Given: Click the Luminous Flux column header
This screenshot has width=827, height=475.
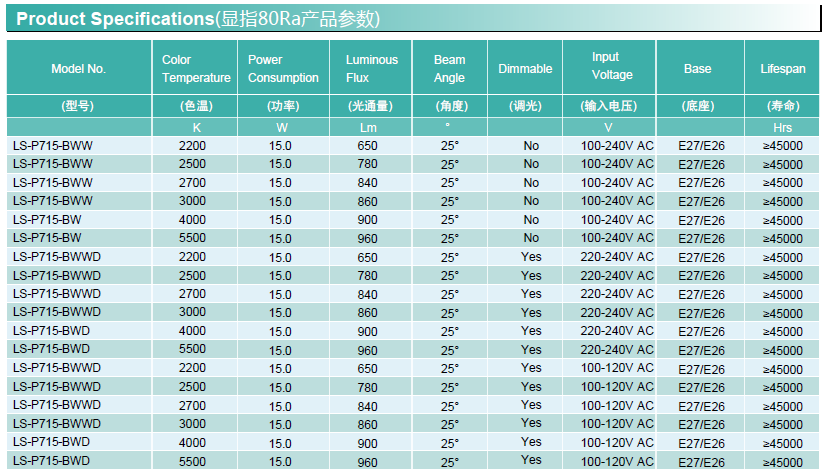Looking at the screenshot, I should pyautogui.click(x=371, y=69).
